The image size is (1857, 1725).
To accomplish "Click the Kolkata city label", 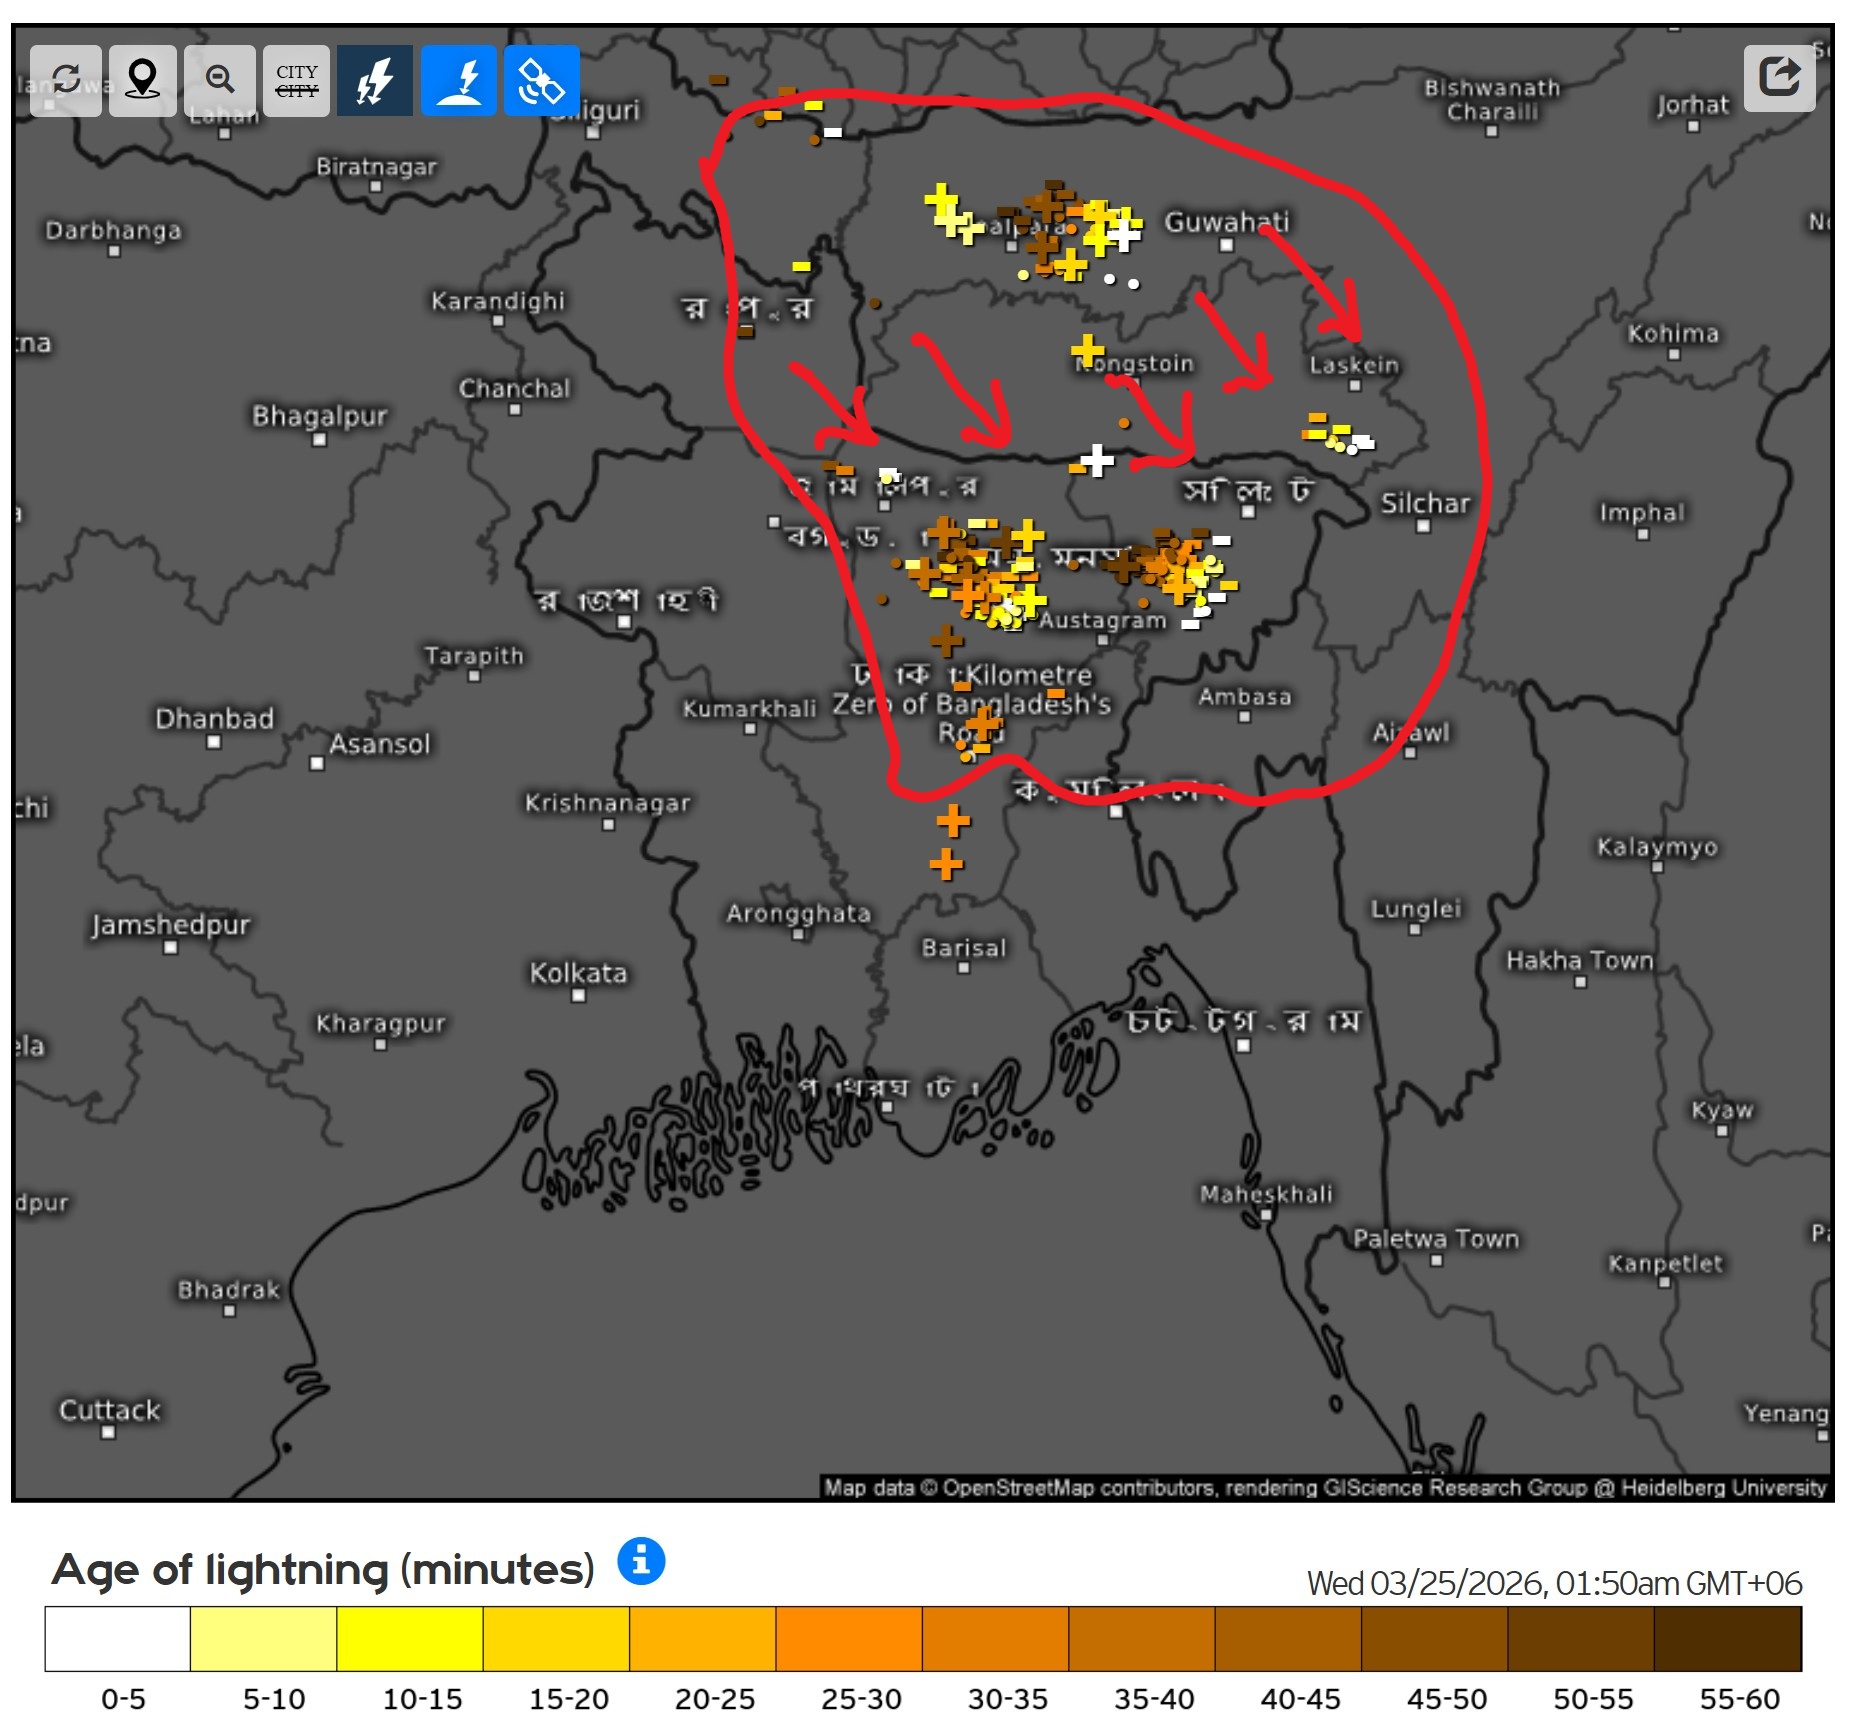I will tap(578, 973).
